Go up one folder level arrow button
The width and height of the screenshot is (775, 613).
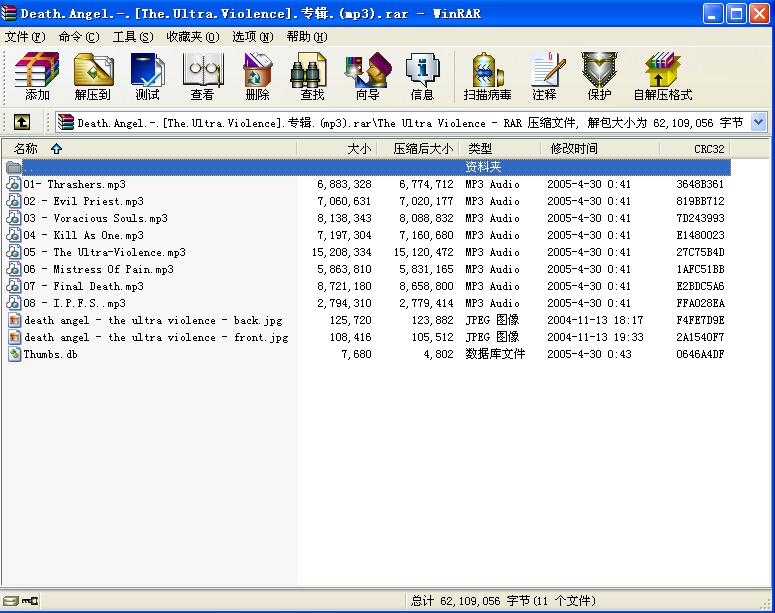pyautogui.click(x=21, y=122)
